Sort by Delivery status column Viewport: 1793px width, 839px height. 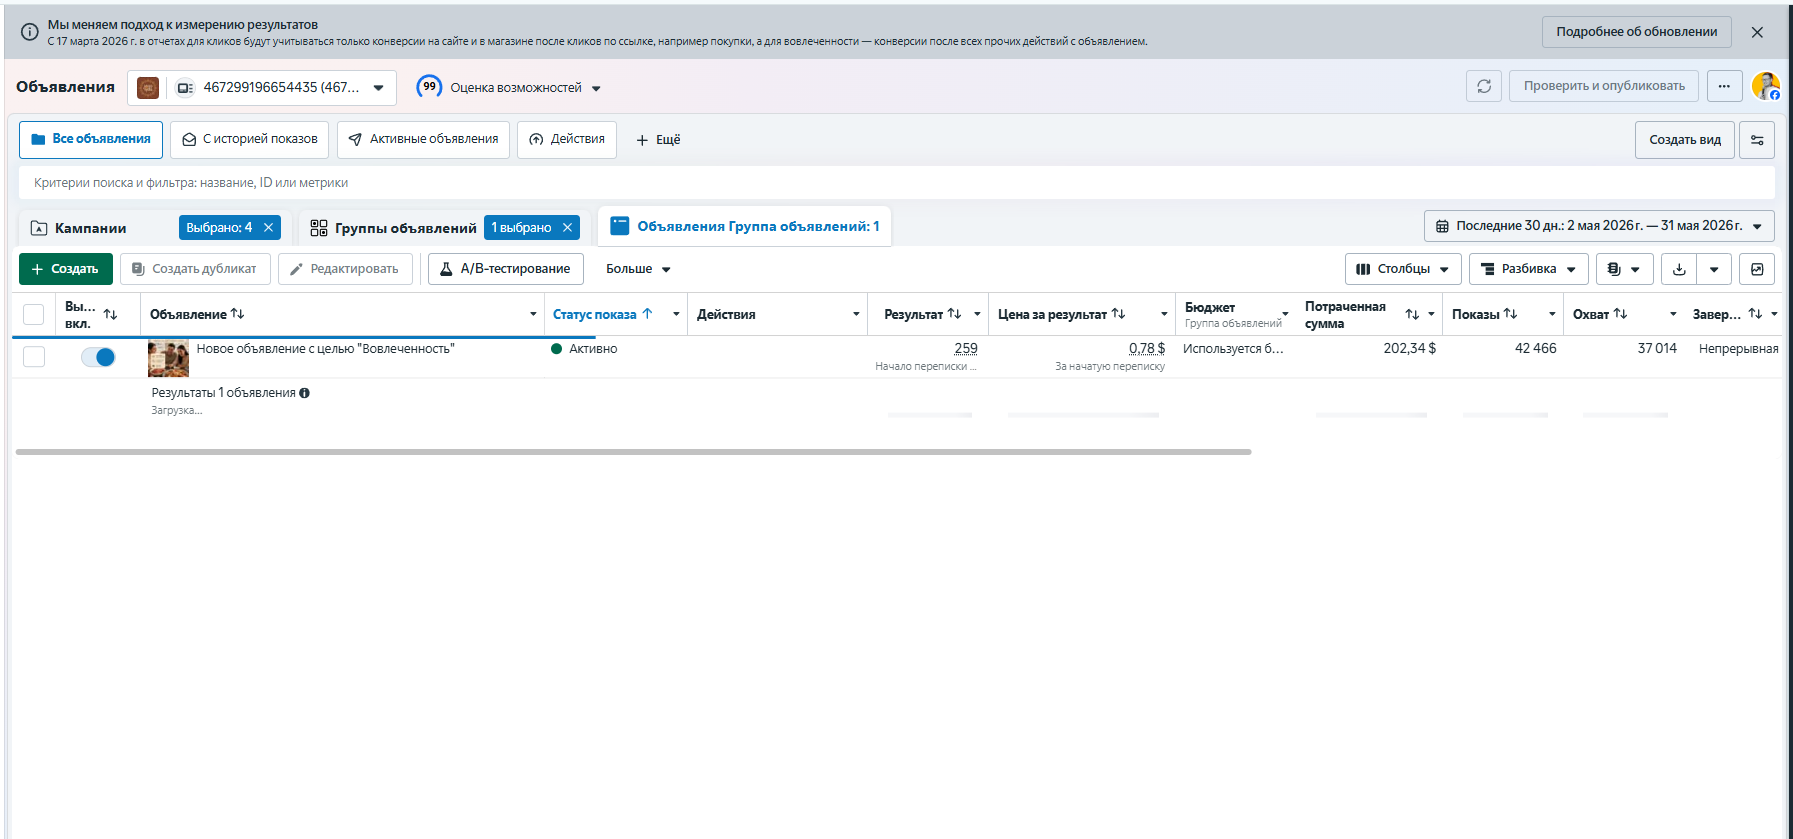602,314
